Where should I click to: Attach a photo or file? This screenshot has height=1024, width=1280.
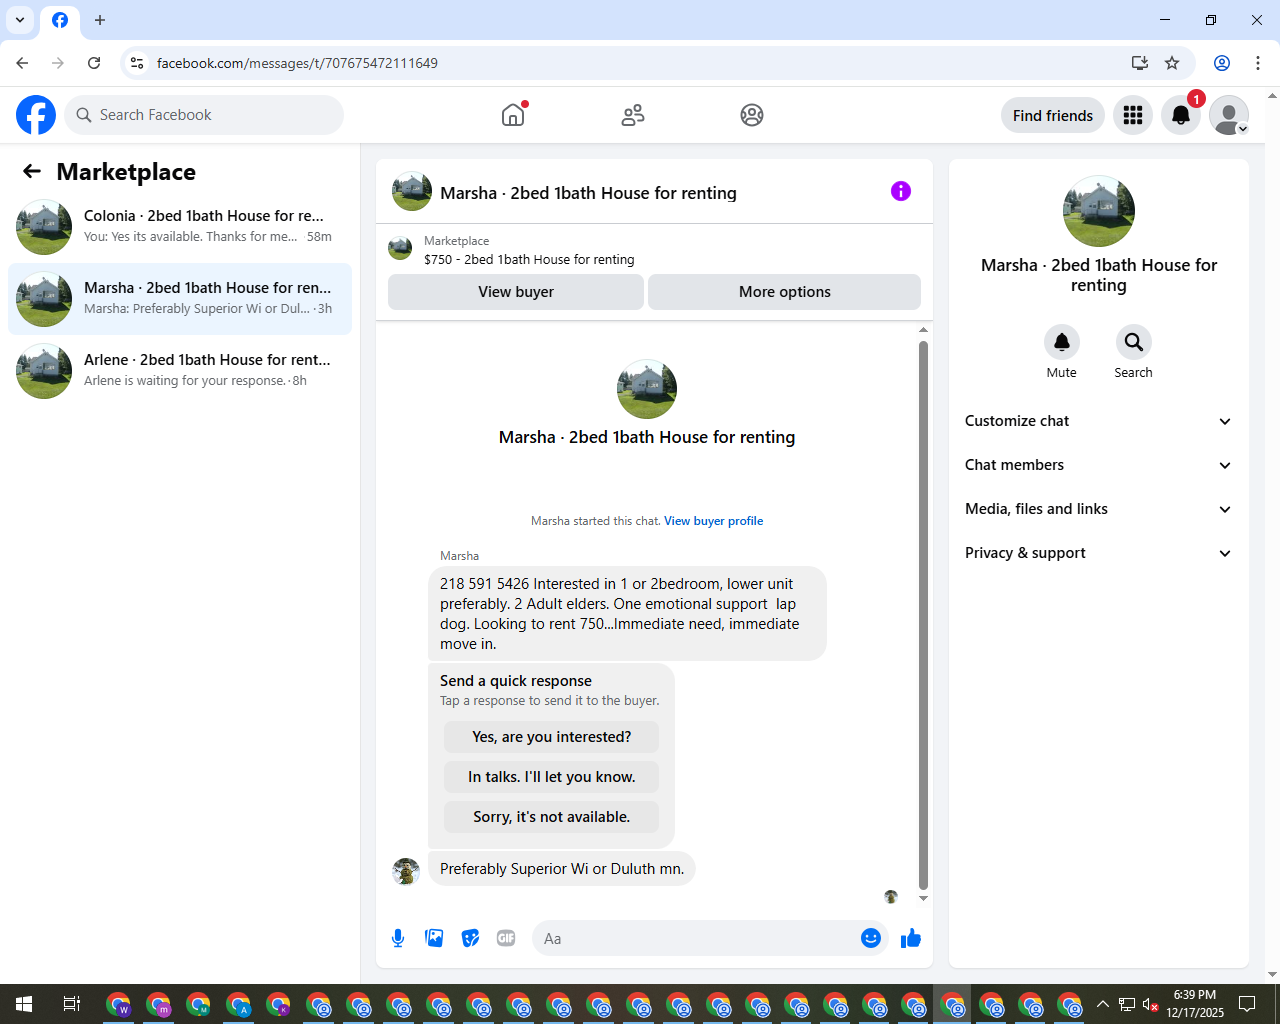434,938
